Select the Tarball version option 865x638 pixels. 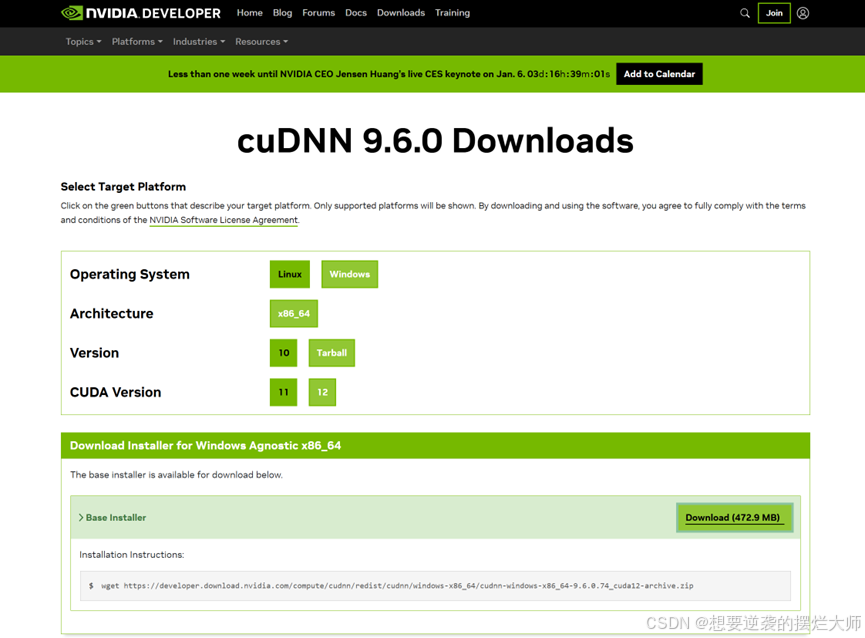(x=332, y=353)
